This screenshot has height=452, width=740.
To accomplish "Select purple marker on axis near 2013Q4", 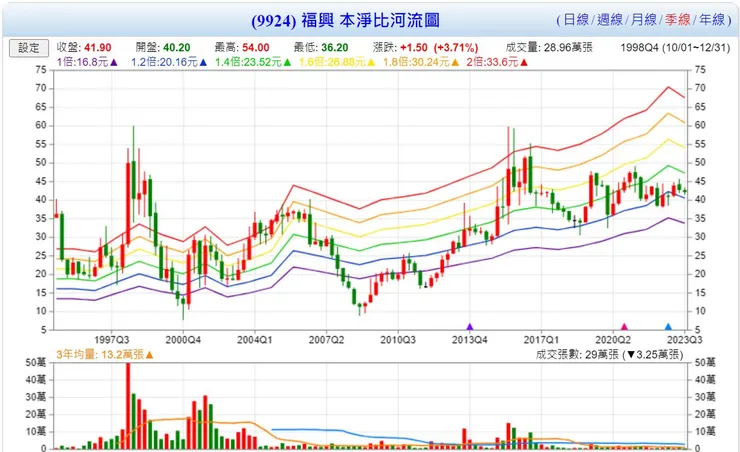I will point(470,326).
